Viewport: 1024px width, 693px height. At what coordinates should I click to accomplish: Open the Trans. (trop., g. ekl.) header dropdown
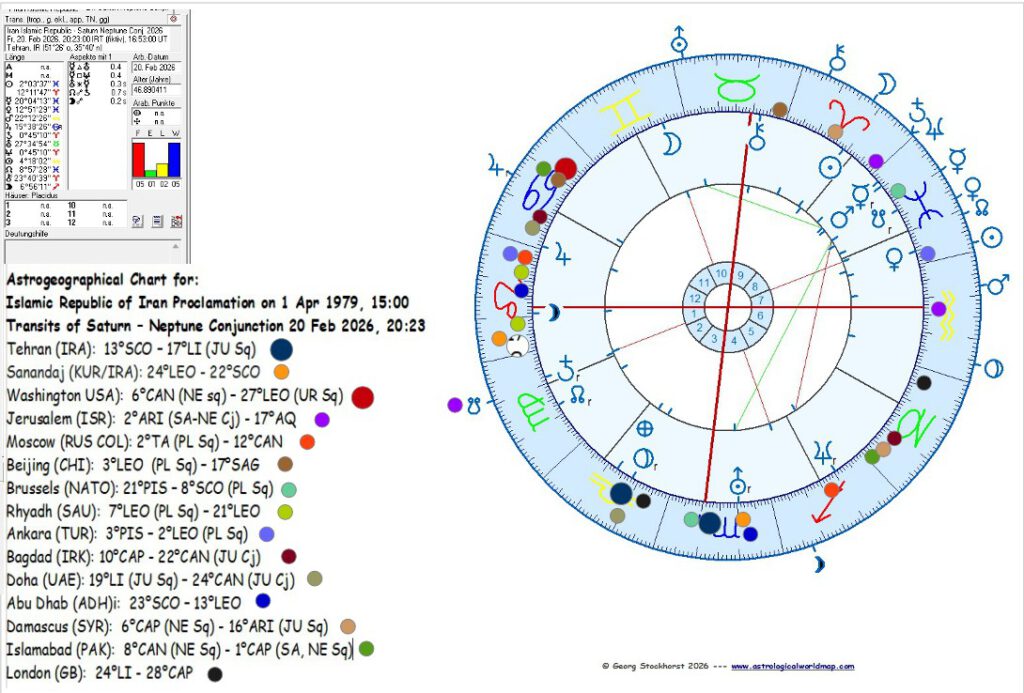tap(80, 19)
